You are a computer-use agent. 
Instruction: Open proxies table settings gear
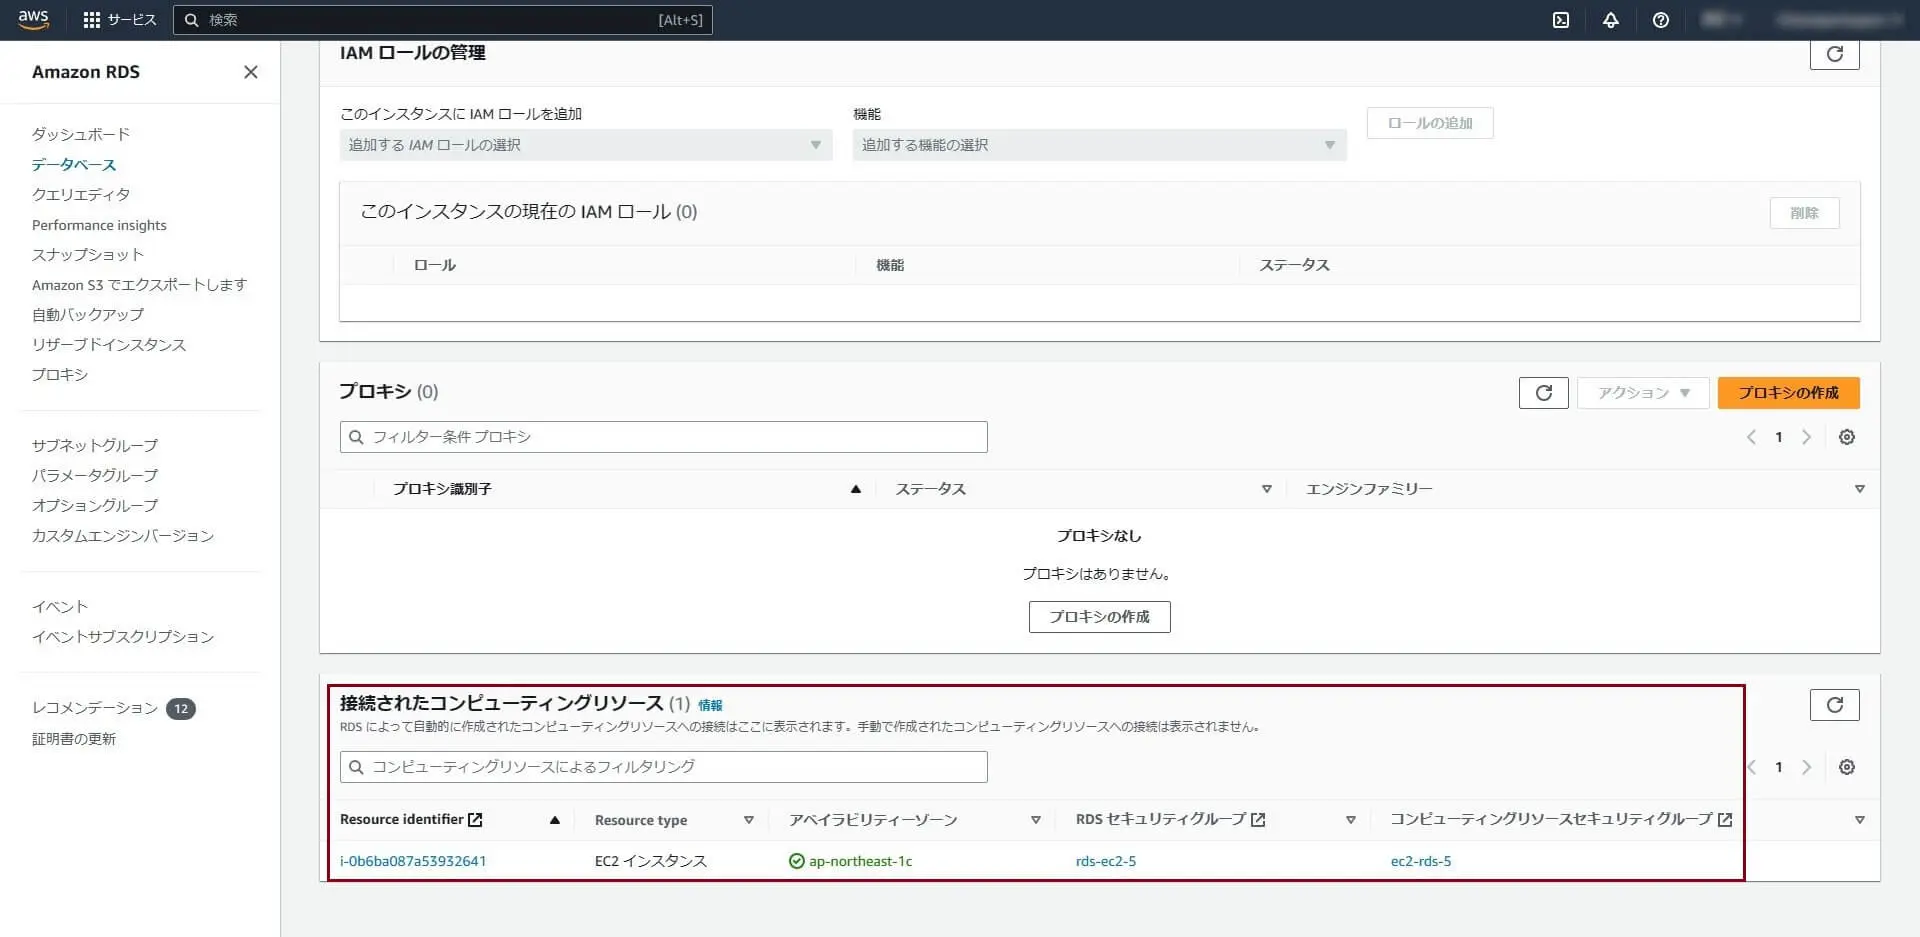(1847, 437)
